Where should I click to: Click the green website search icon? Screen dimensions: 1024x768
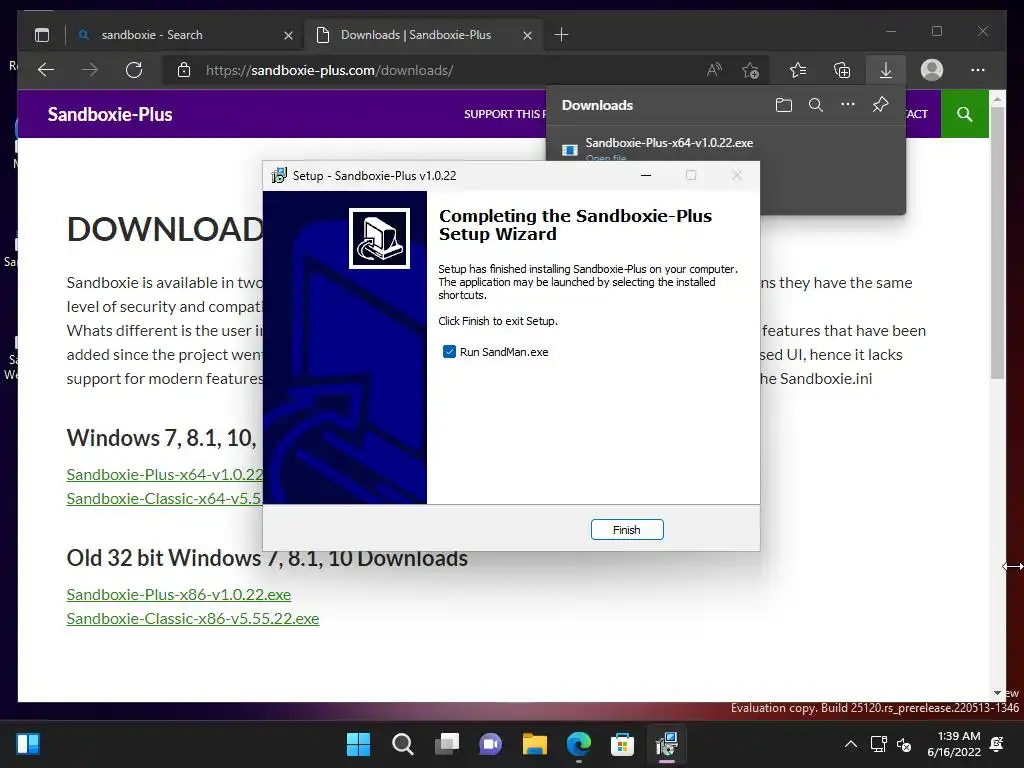[965, 114]
